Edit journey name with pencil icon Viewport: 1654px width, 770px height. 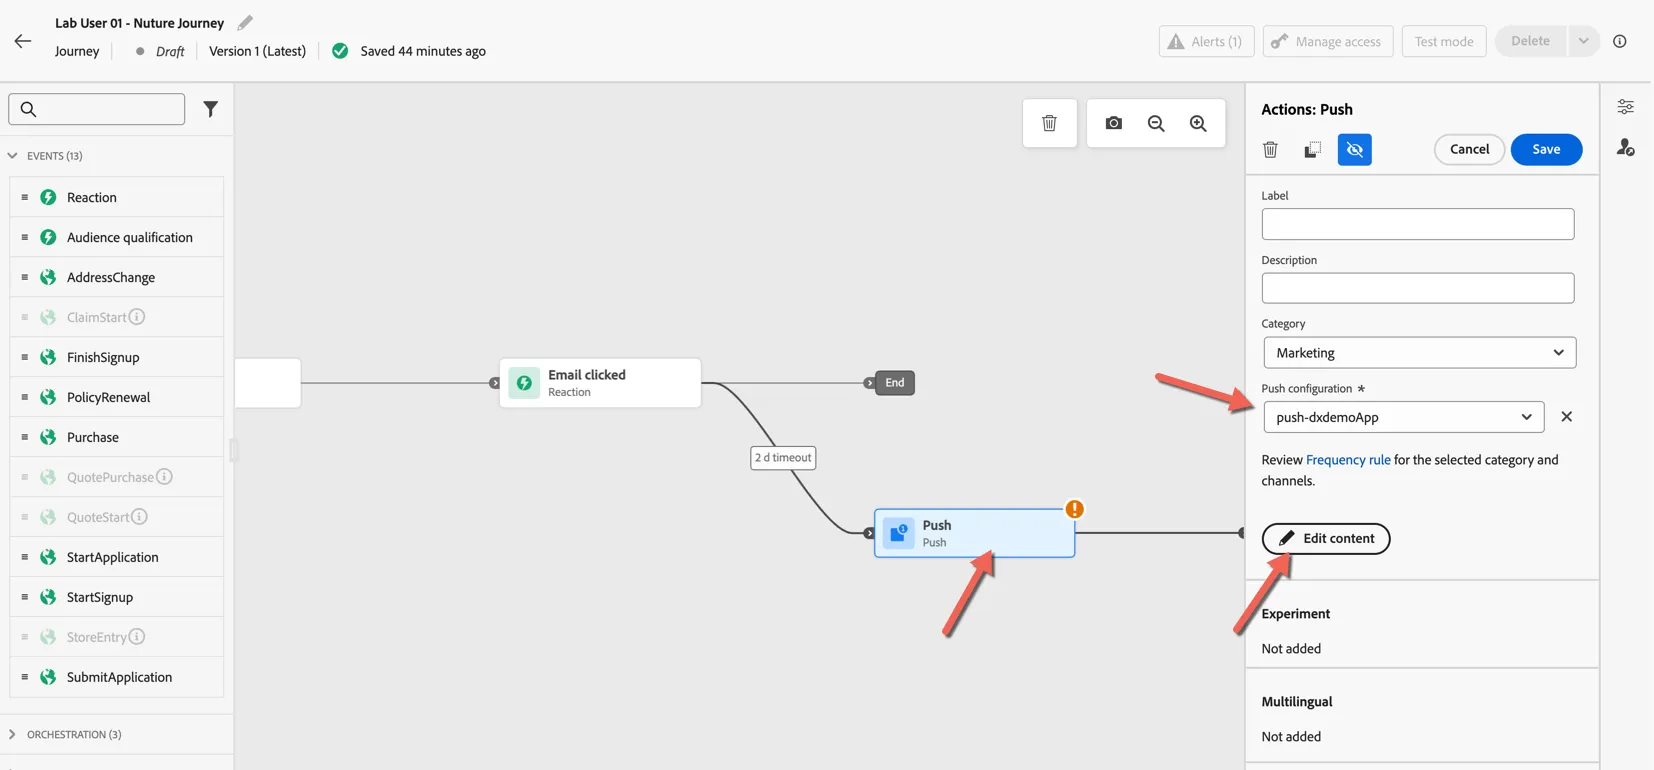[245, 22]
